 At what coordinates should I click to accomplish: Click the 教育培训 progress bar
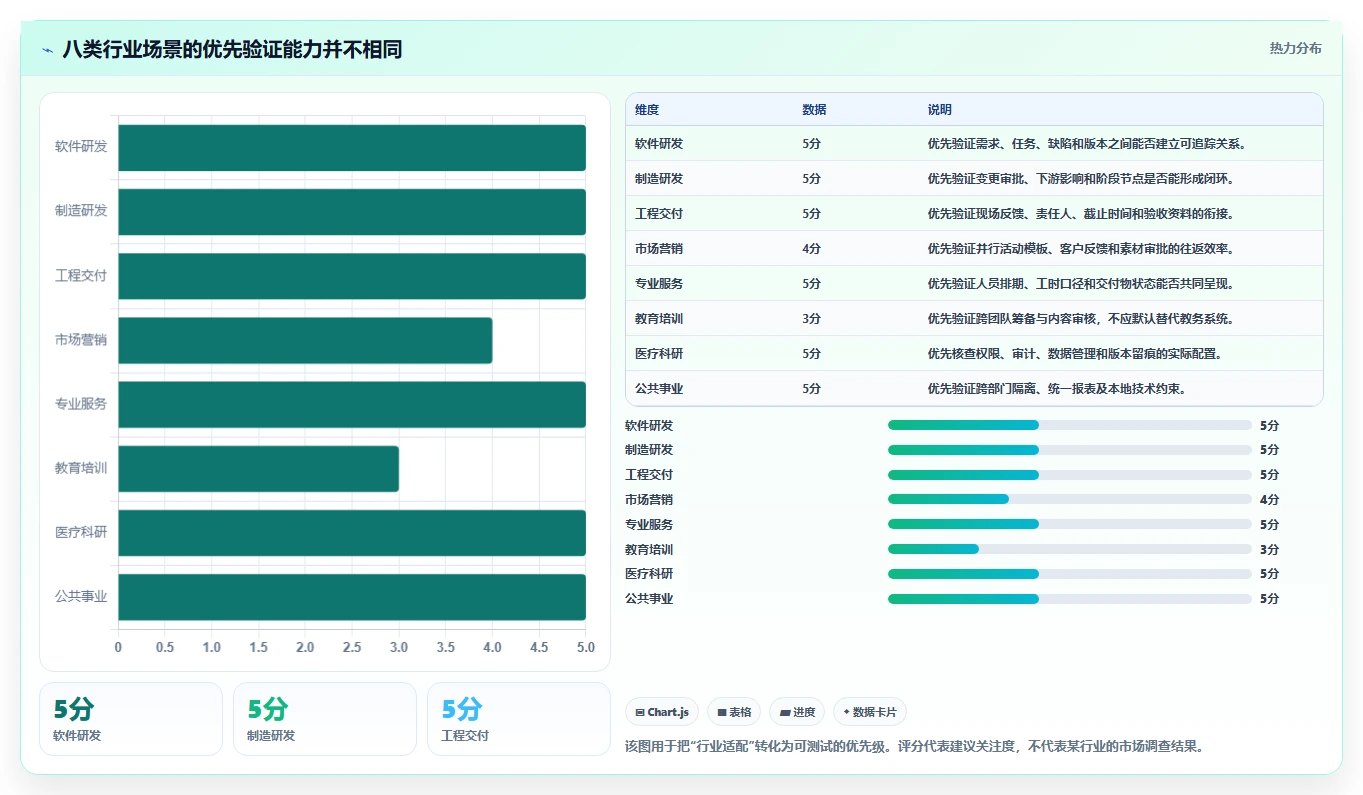tap(1070, 549)
